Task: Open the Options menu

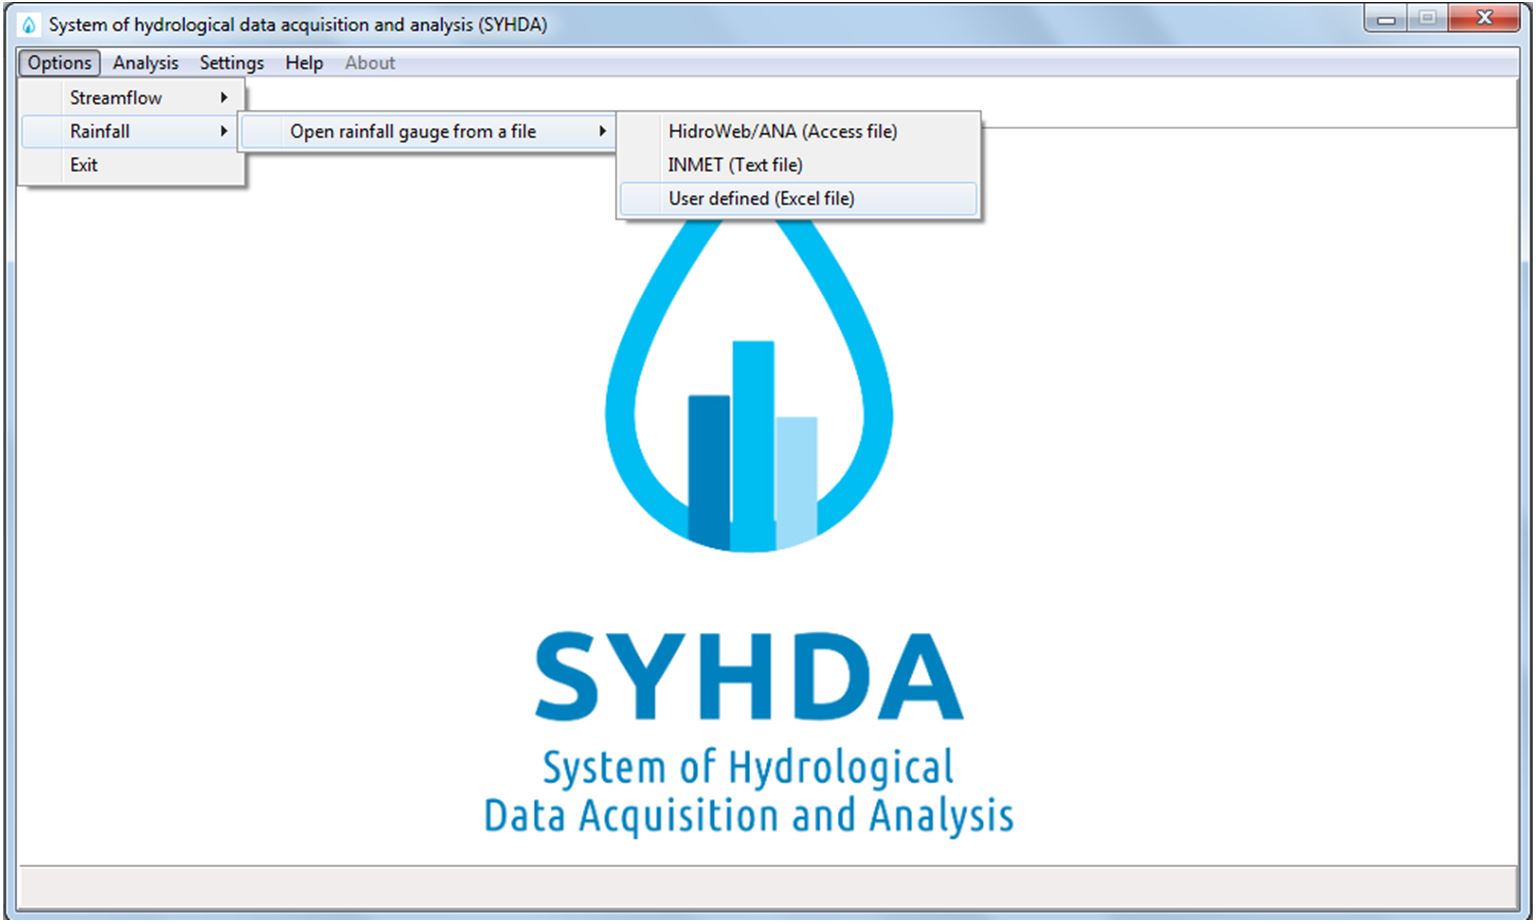Action: [58, 62]
